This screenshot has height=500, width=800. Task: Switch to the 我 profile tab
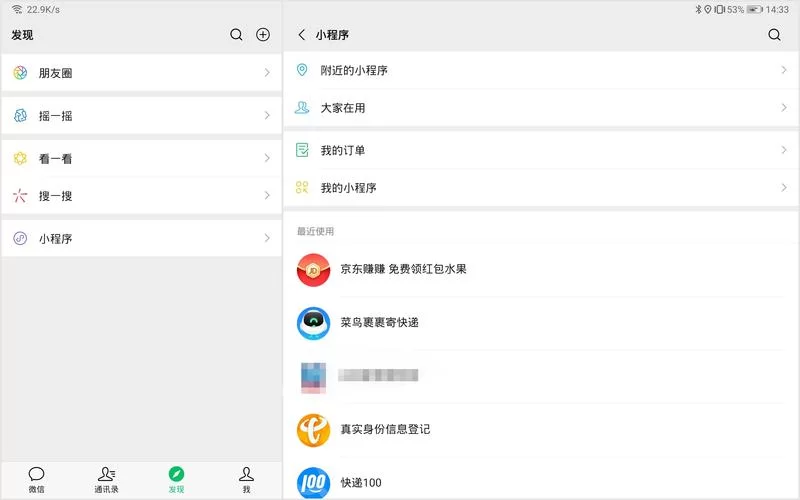[246, 480]
